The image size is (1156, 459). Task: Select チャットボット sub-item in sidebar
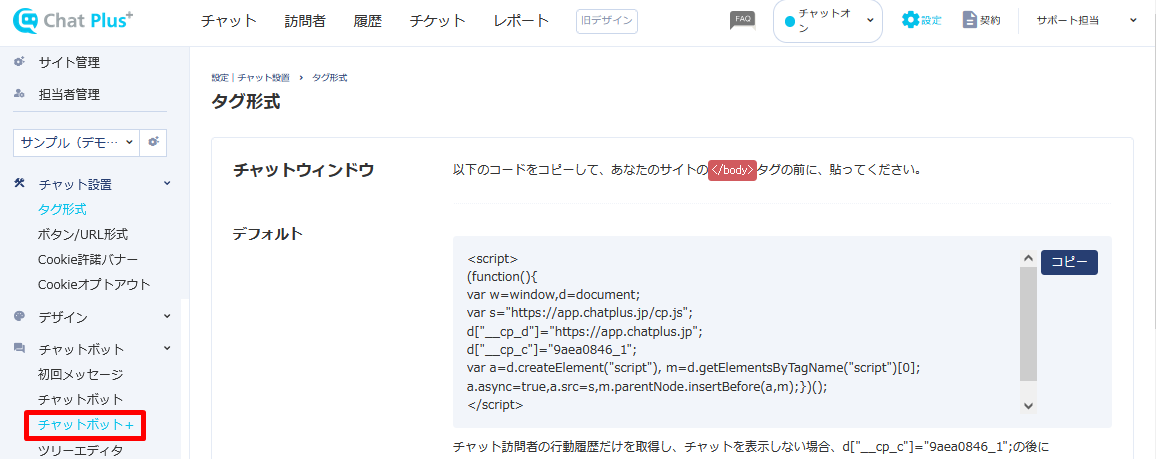[x=80, y=399]
